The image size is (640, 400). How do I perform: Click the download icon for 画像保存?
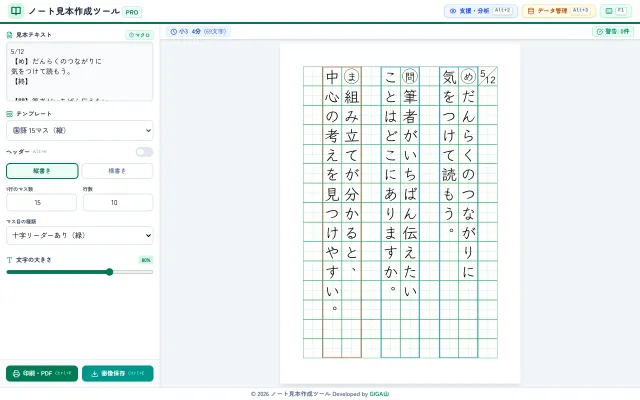tap(94, 373)
